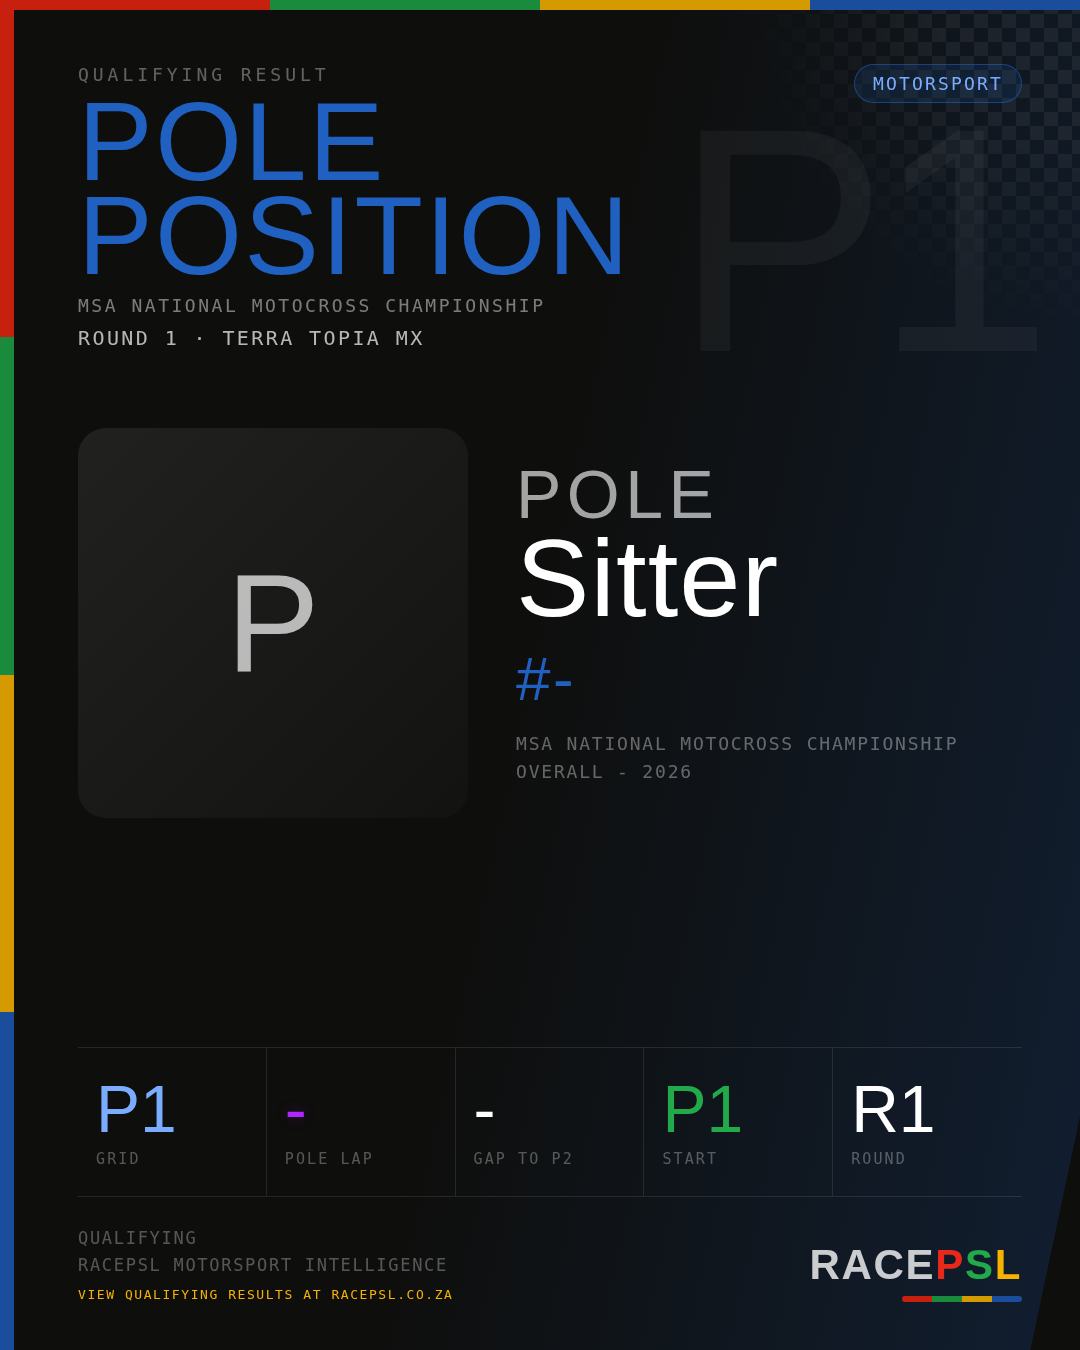Click the POLE POSITION headline
1080x1350 pixels.
point(353,189)
